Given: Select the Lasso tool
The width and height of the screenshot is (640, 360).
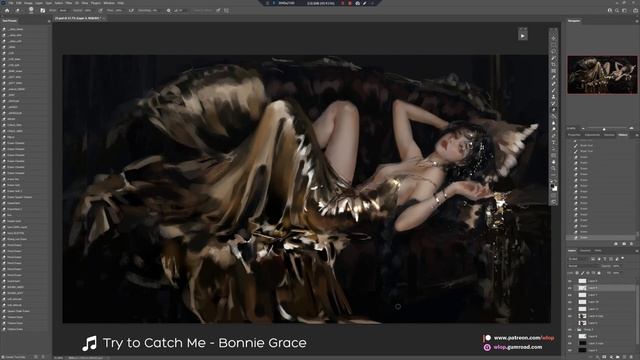Looking at the screenshot, I should tap(554, 51).
